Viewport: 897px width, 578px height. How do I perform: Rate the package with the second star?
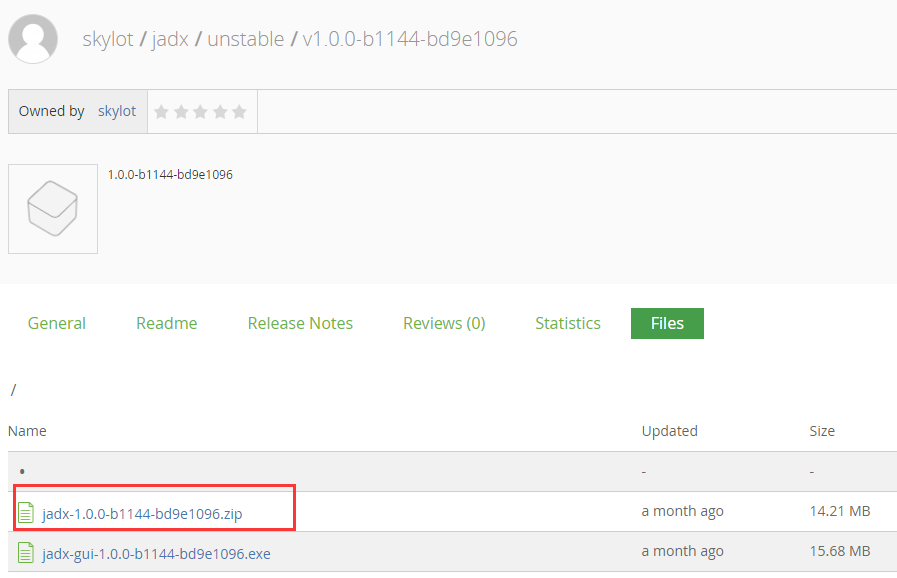click(x=181, y=112)
